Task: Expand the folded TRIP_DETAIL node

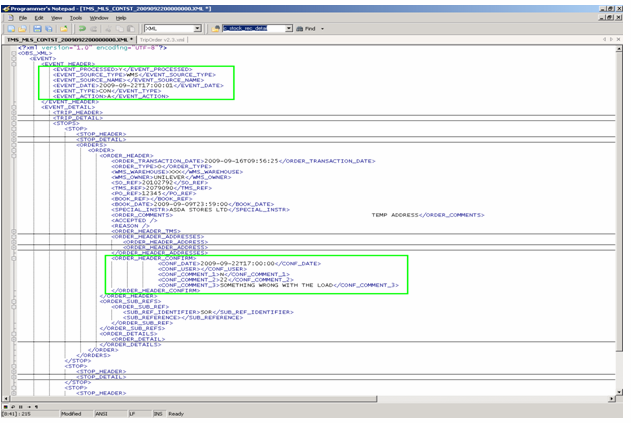Action: point(14,118)
